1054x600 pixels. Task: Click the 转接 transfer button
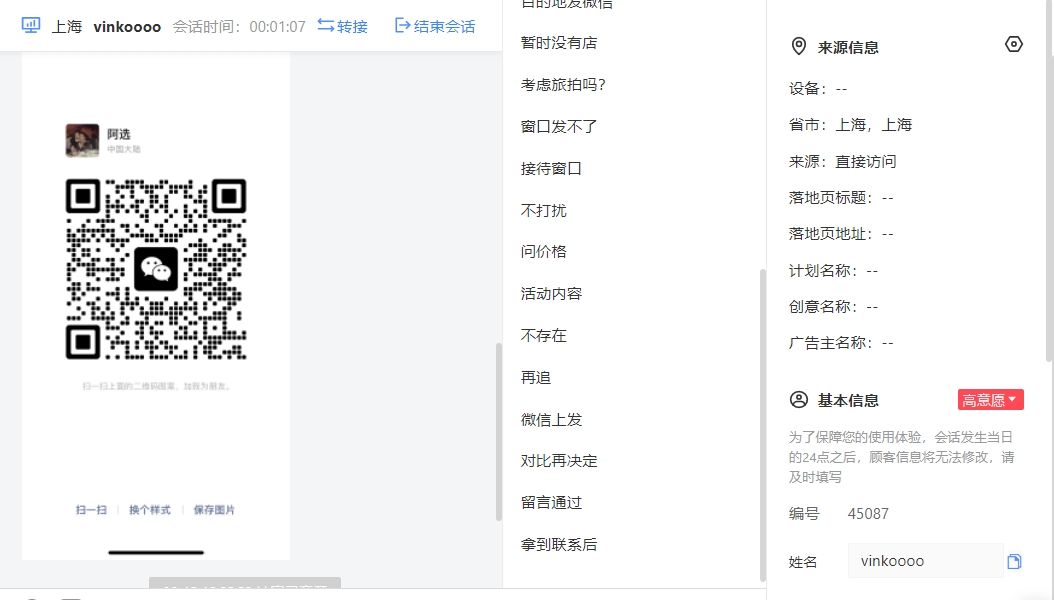(343, 26)
